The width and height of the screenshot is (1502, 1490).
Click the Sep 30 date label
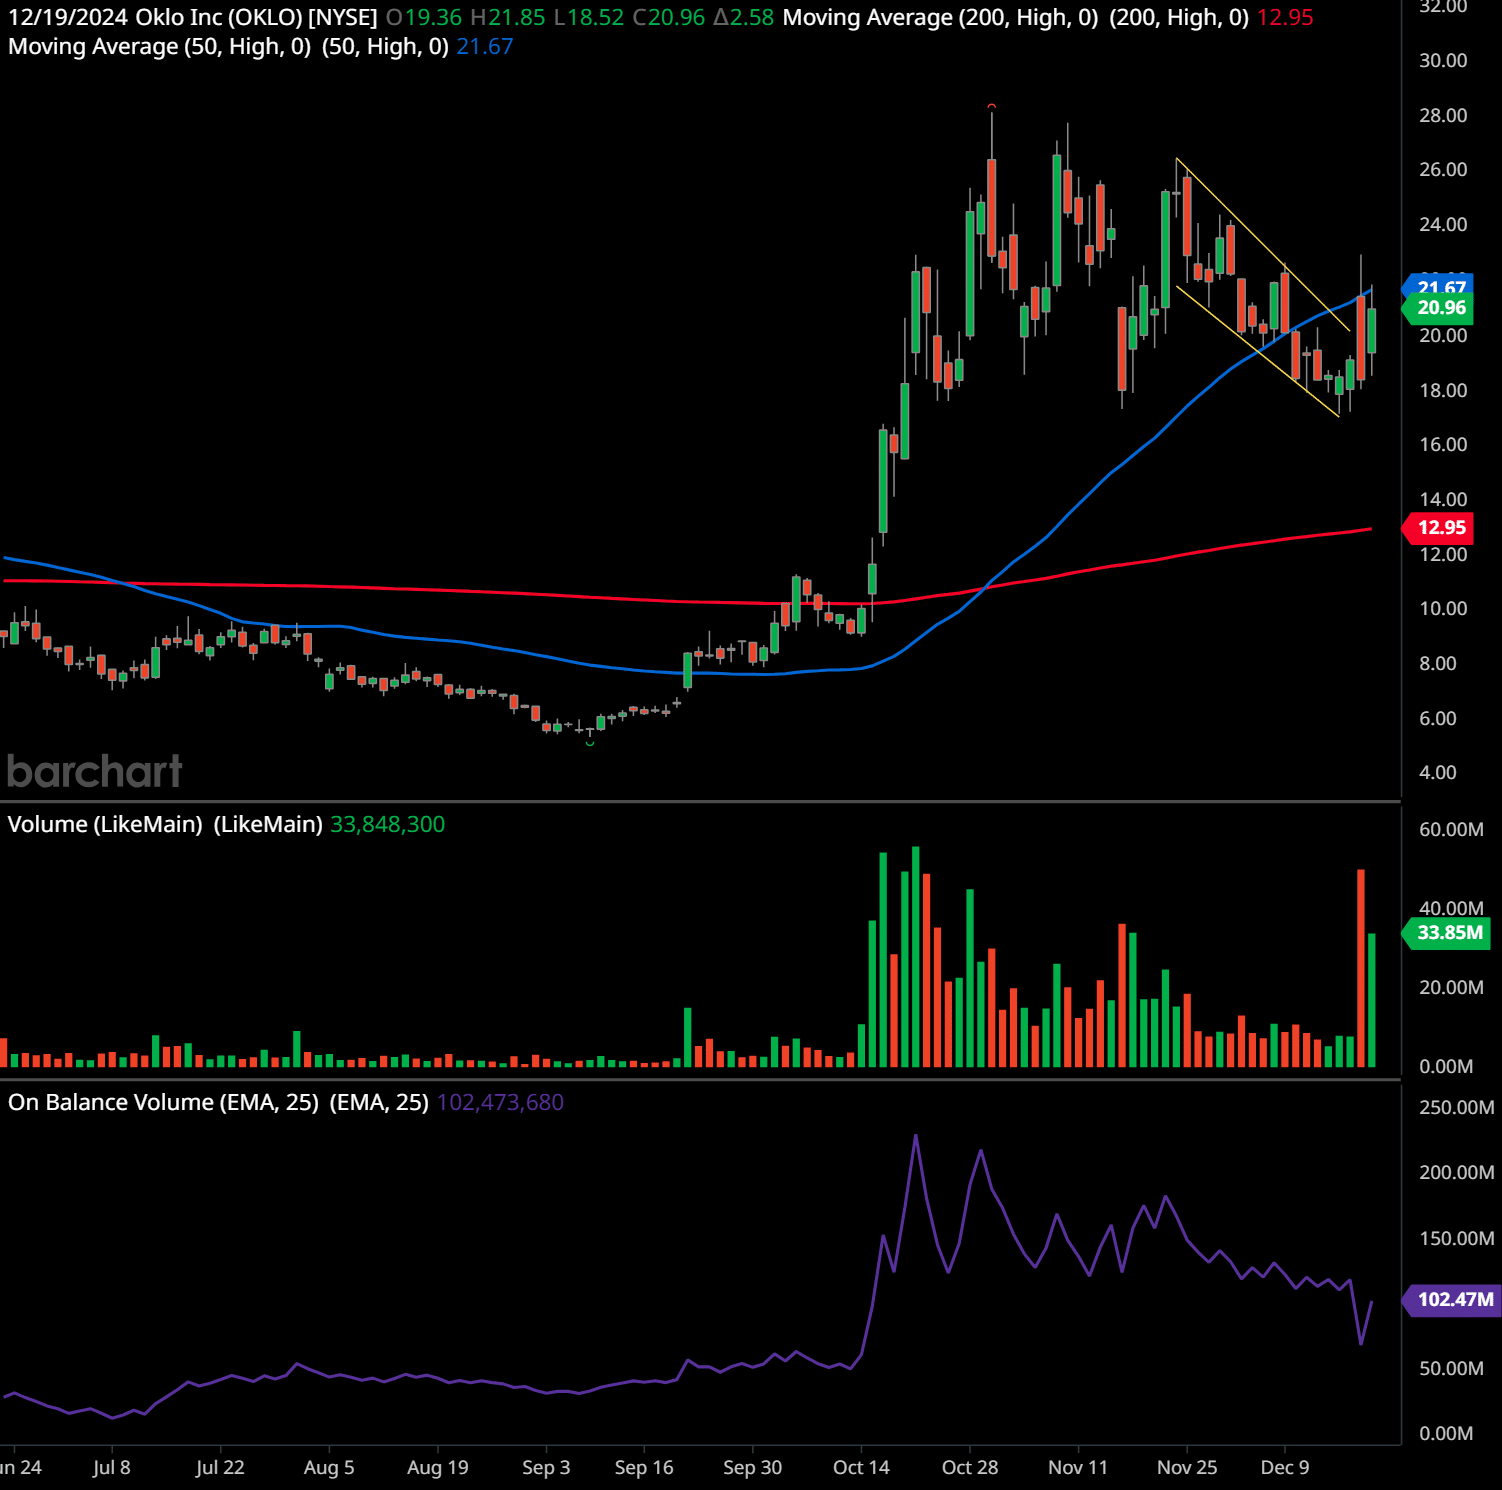(753, 1468)
